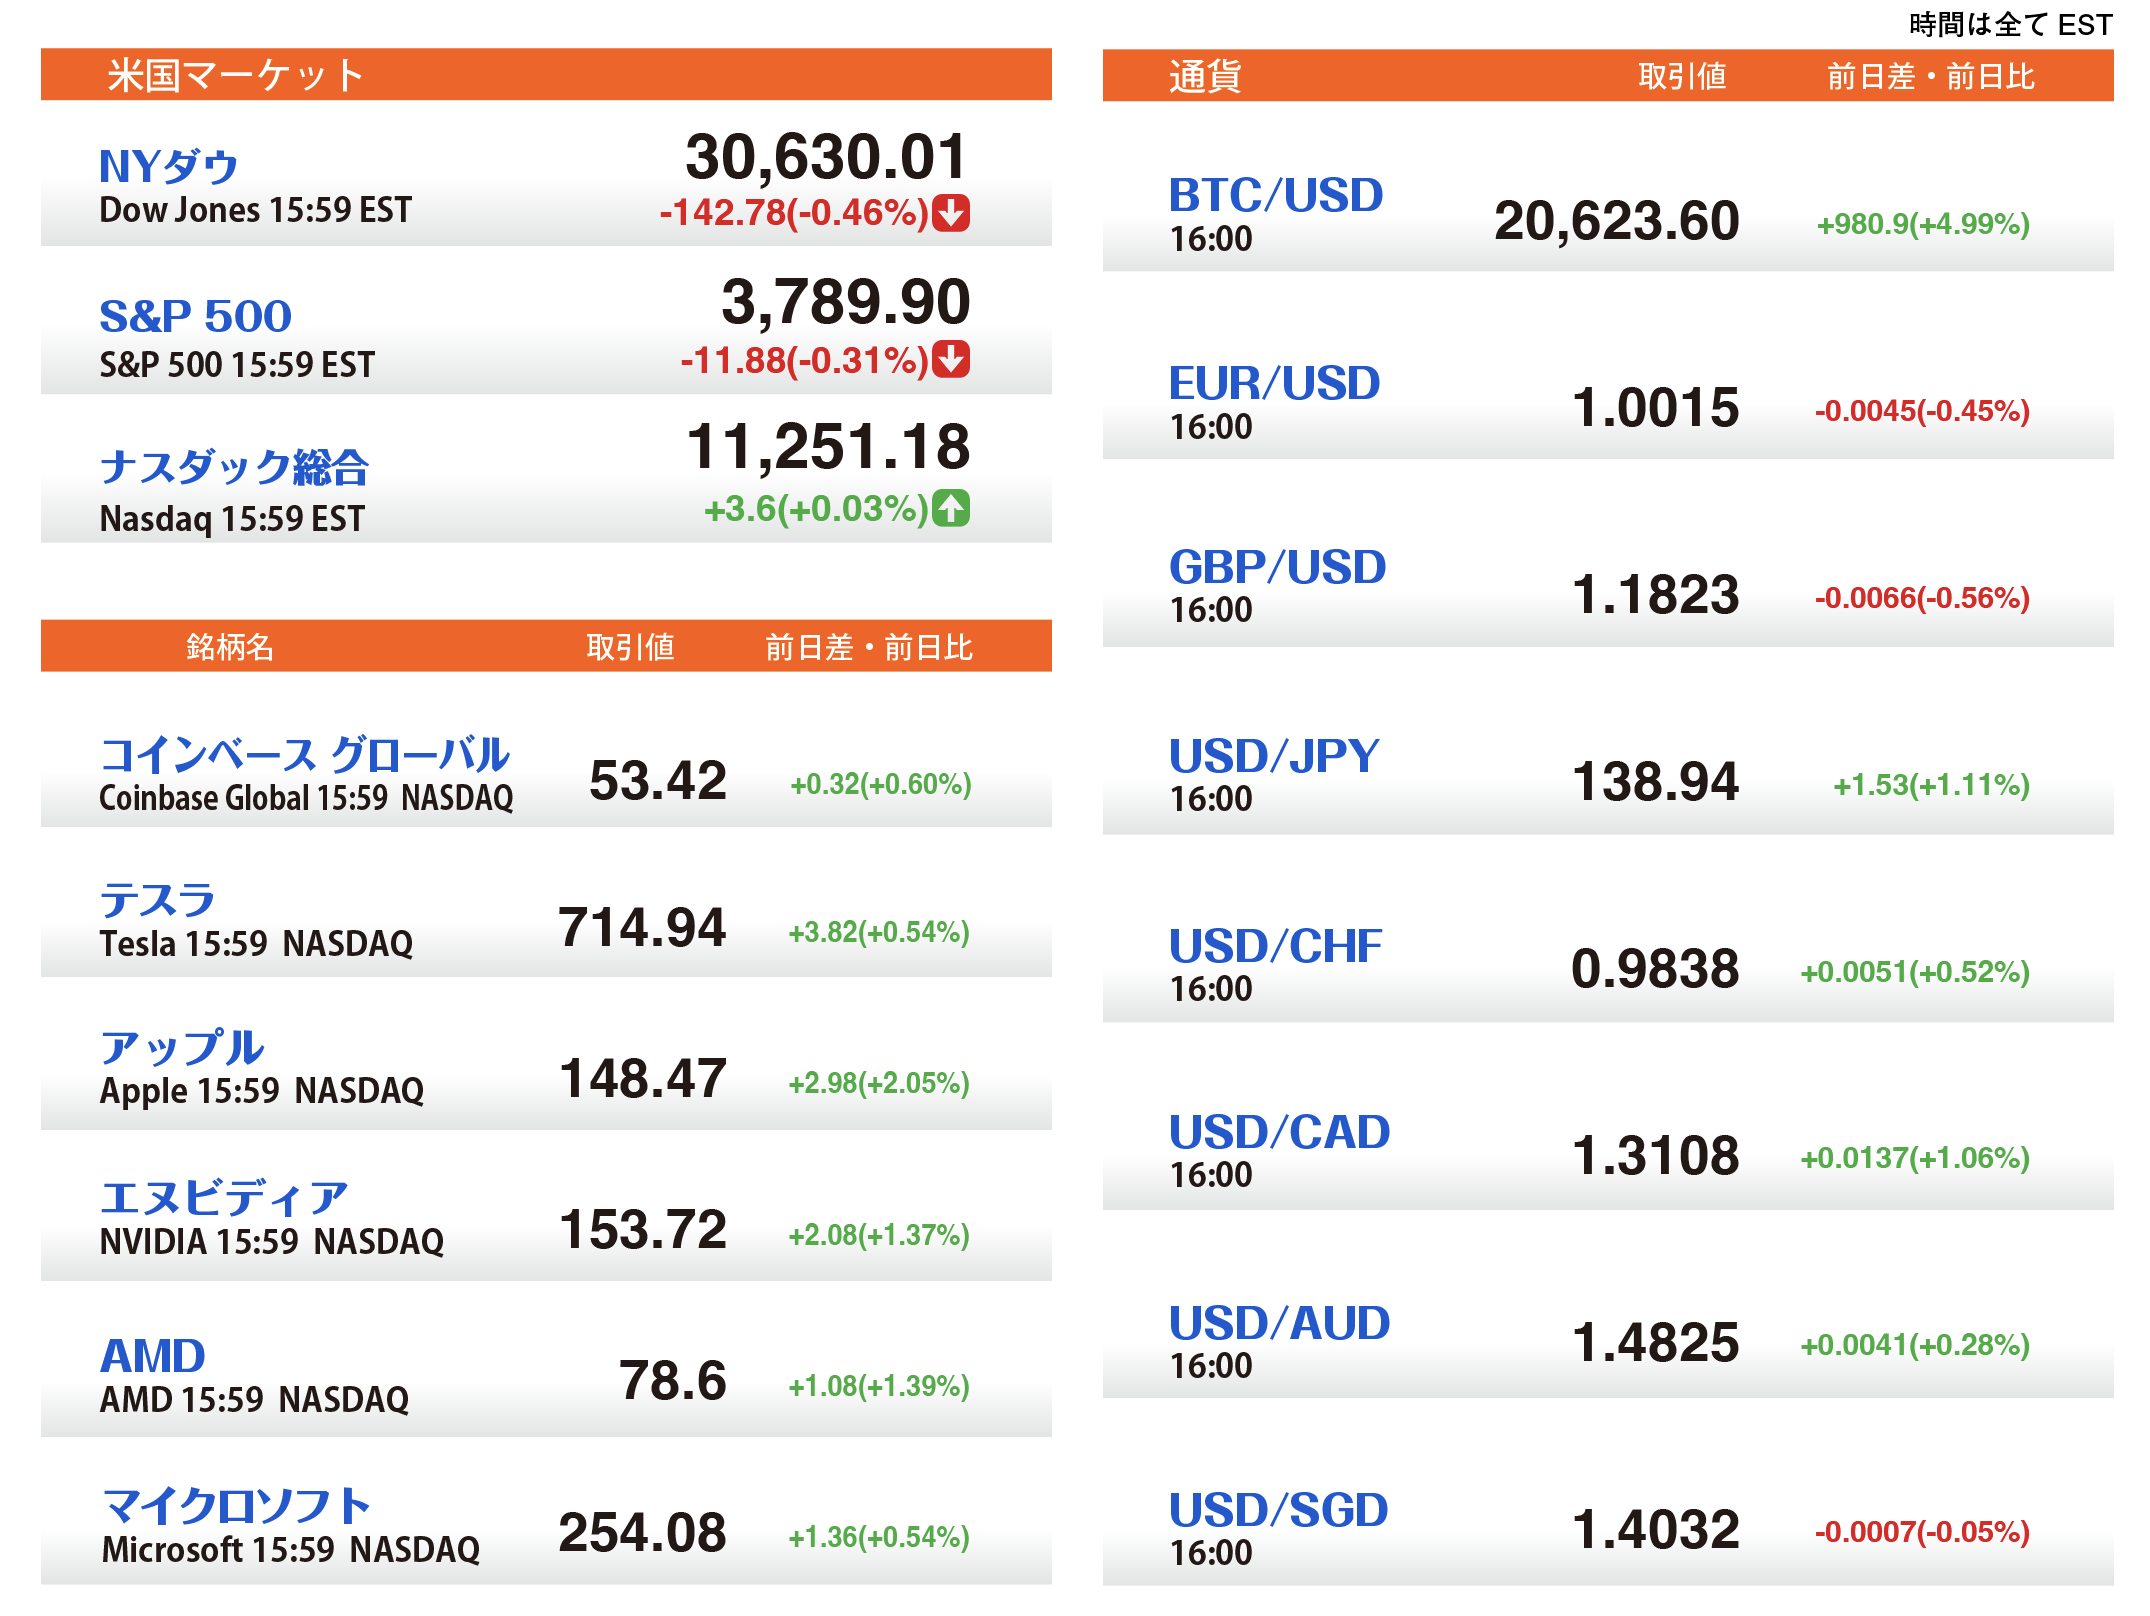The image size is (2150, 1616).
Task: Select the BTC/USD currency pair
Action: tap(1276, 195)
